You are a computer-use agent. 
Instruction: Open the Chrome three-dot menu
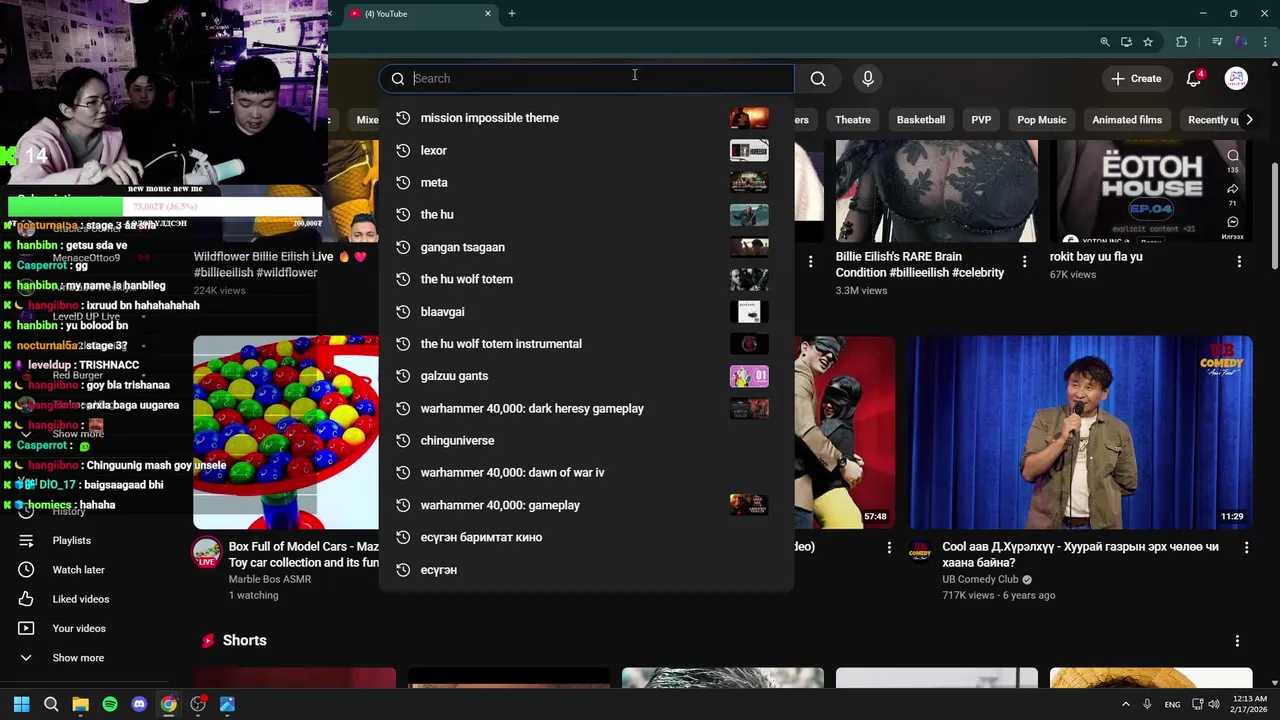(1264, 42)
